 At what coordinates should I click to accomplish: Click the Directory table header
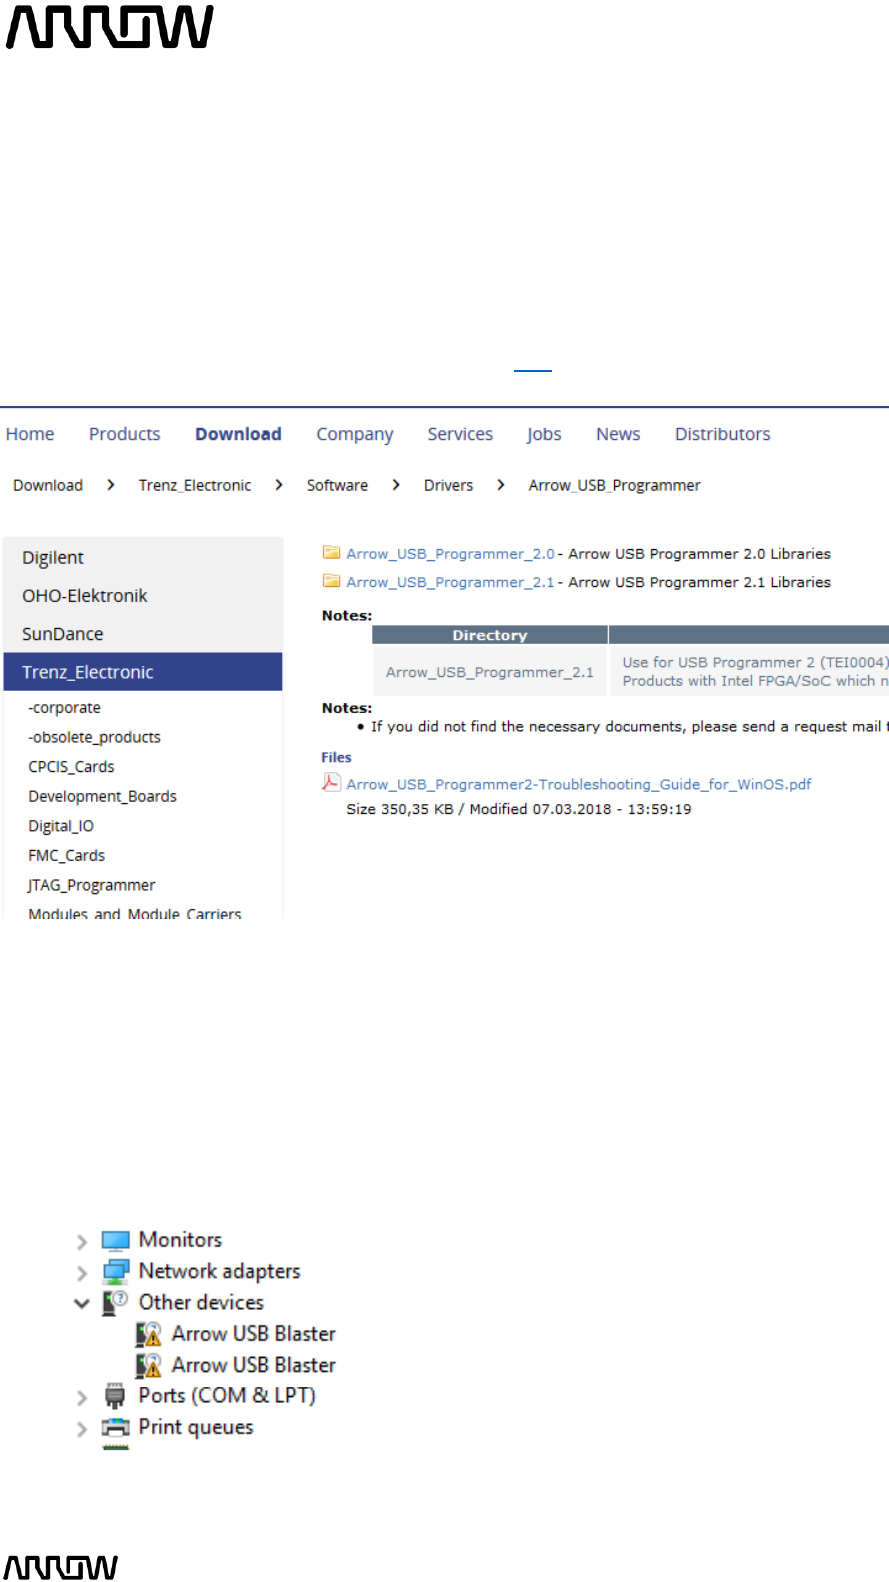coord(490,635)
